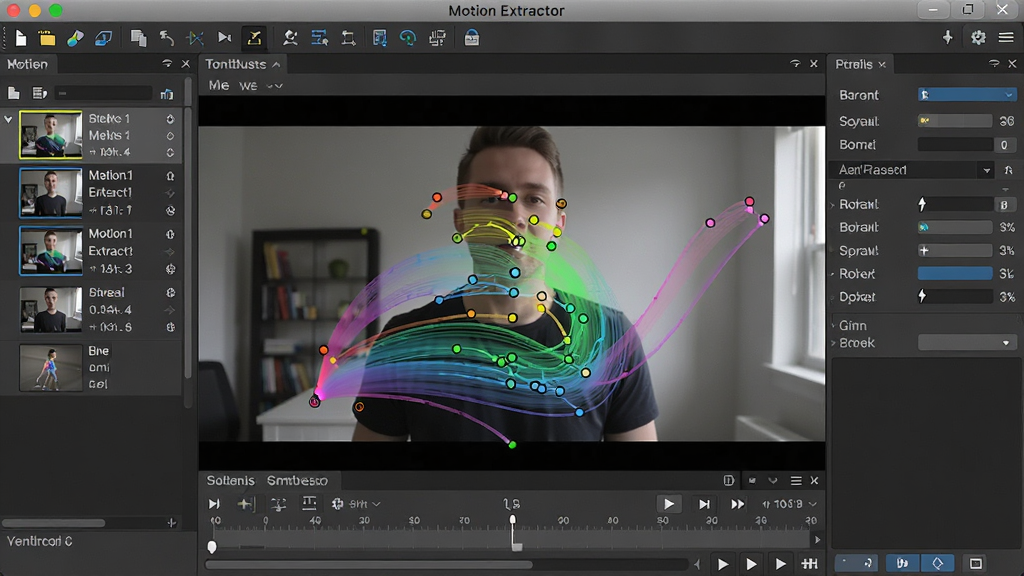Toggle the circle icon beside Melts 1
The image size is (1024, 576).
(x=170, y=136)
